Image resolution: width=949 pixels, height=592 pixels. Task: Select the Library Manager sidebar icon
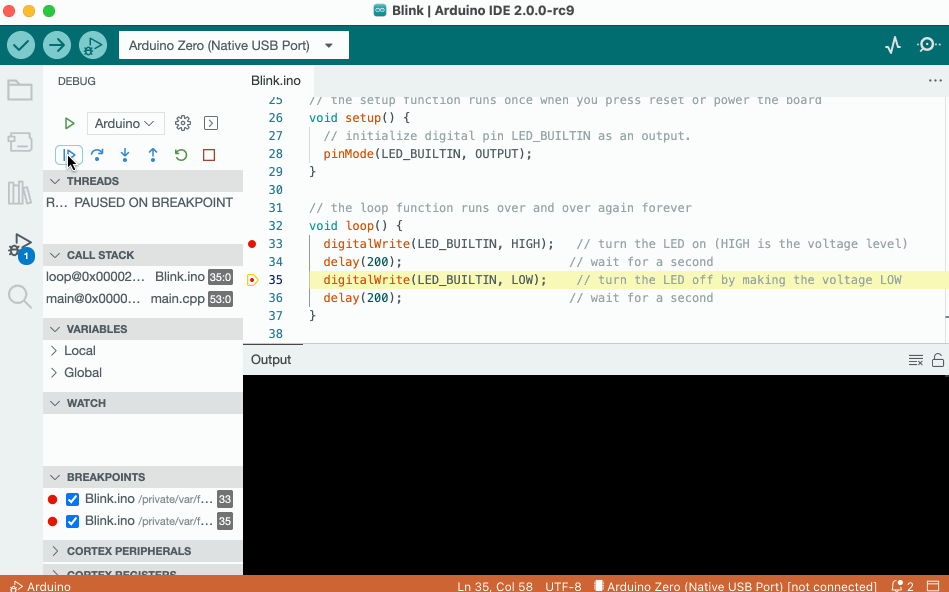[x=20, y=192]
